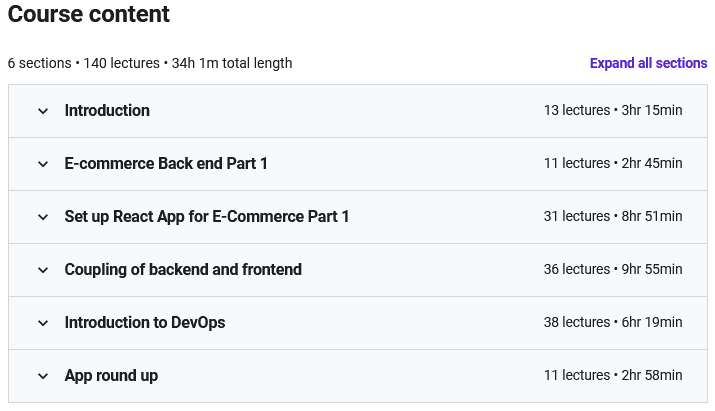Open the Introduction to DevOps section title

145,323
